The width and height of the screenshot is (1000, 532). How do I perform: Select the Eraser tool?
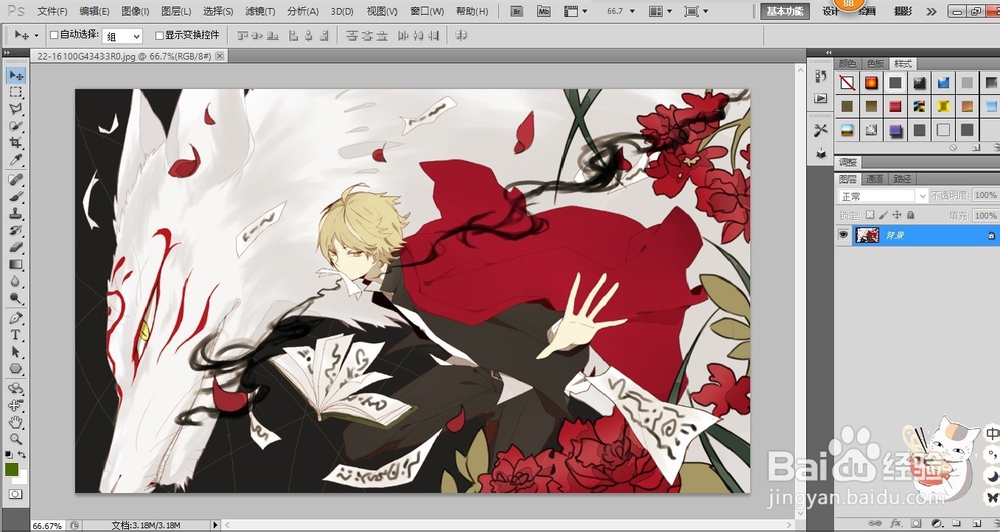click(16, 247)
